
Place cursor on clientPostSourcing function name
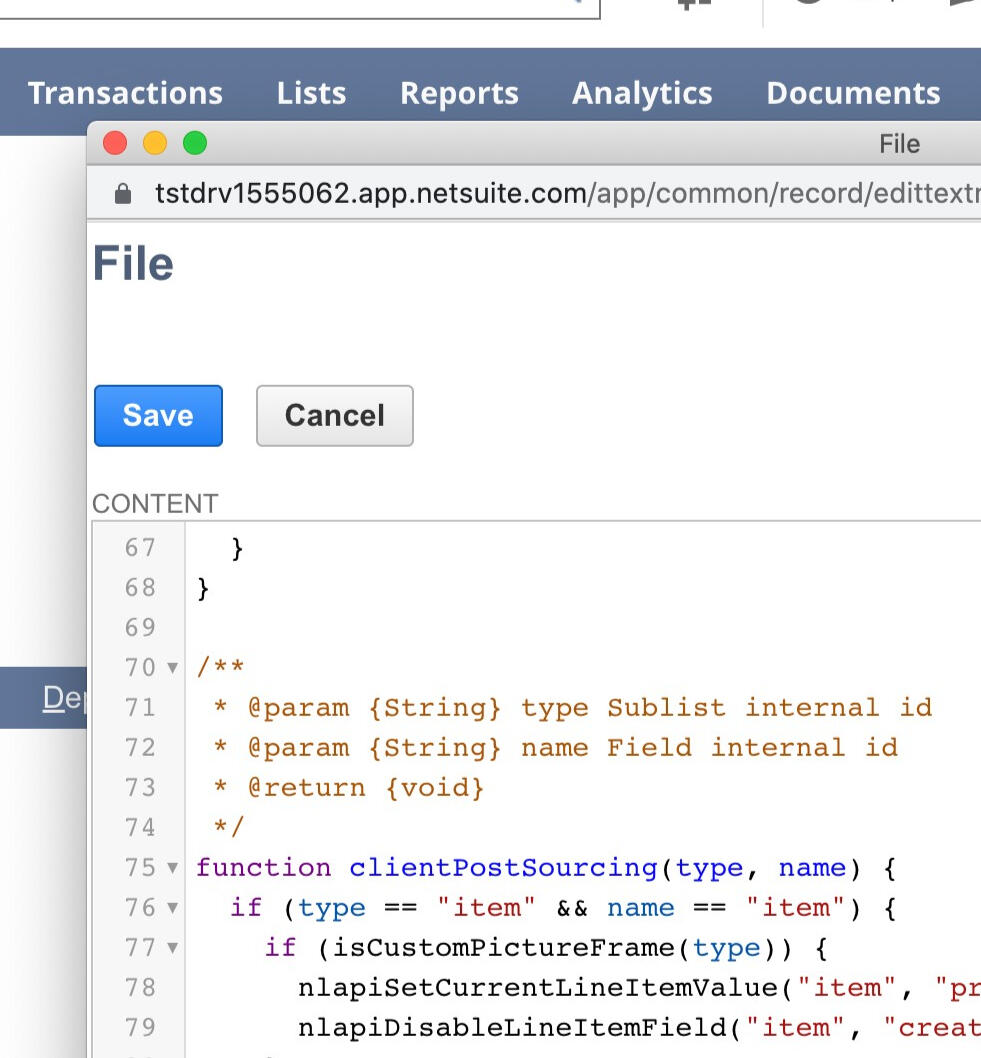point(503,868)
